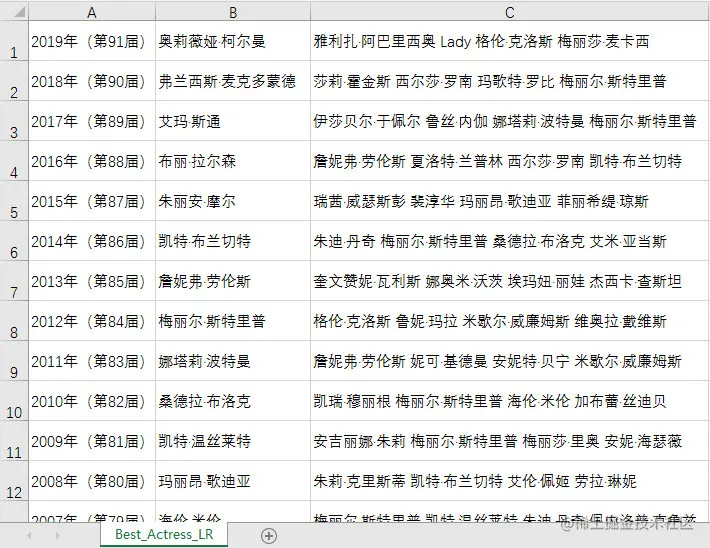The width and height of the screenshot is (710, 548).
Task: Click nominees cell starting '奎文赞妮·瓦利斯'
Action: 510,280
